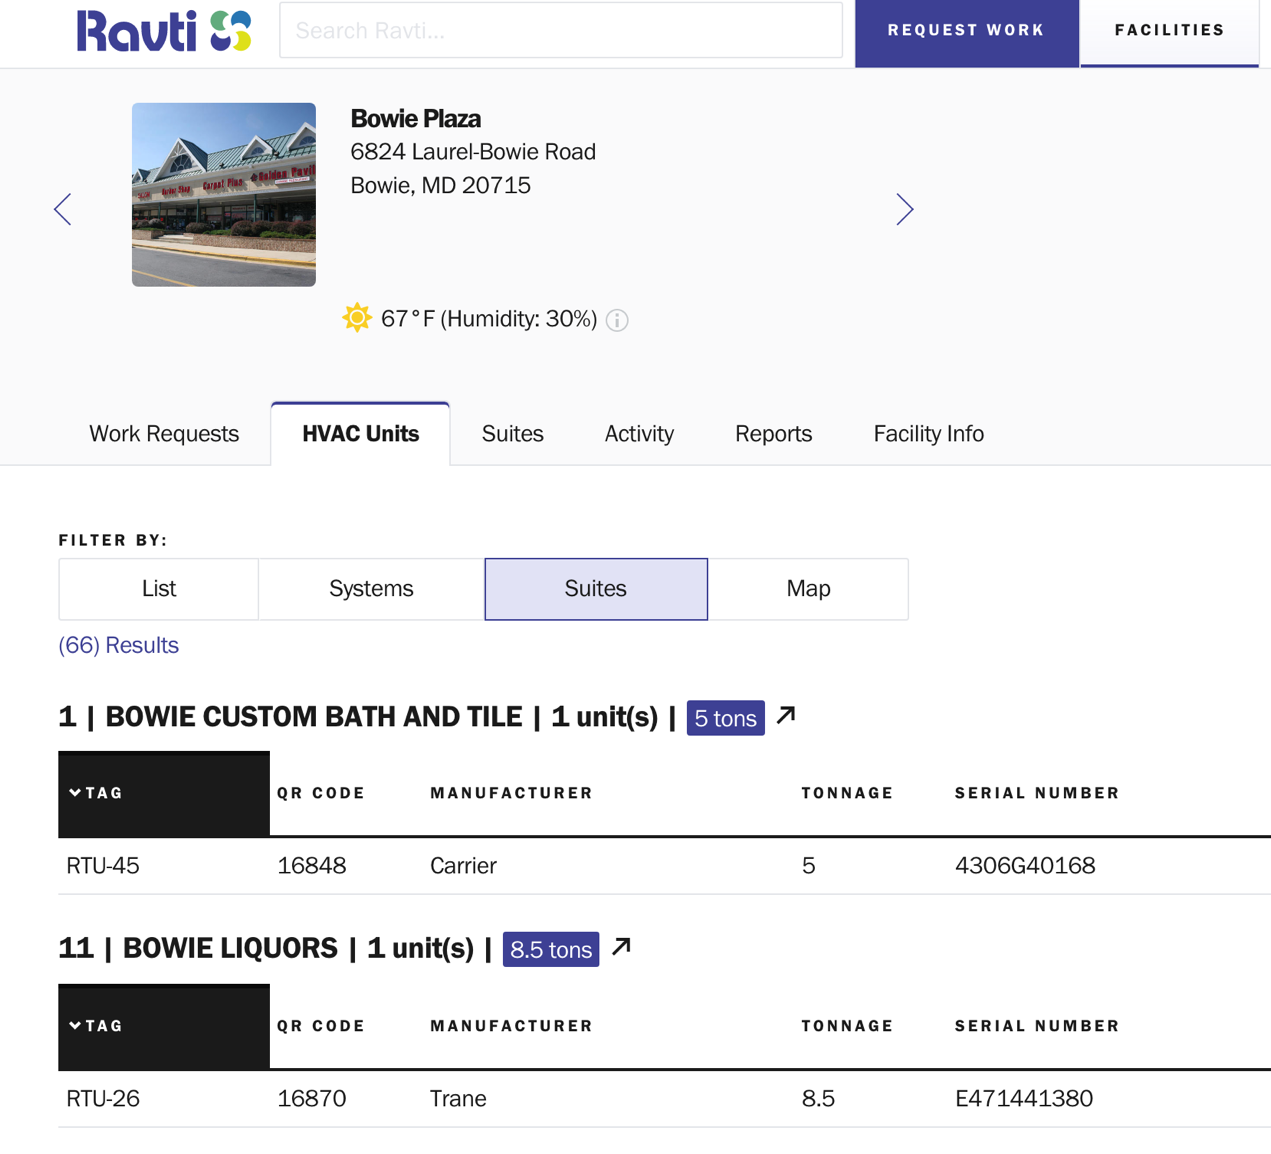Click QR code 16870
Screen dimensions: 1271x1154
[x=312, y=1099]
